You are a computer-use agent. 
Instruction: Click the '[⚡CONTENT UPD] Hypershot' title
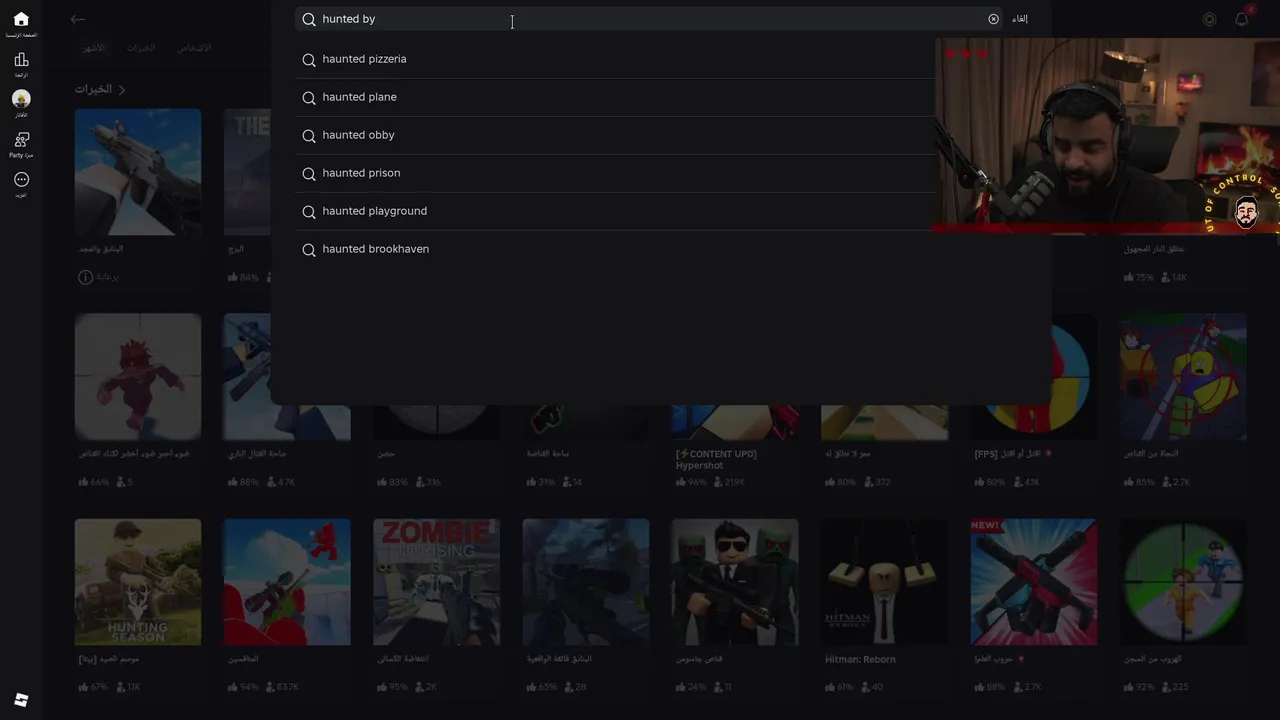pos(716,459)
